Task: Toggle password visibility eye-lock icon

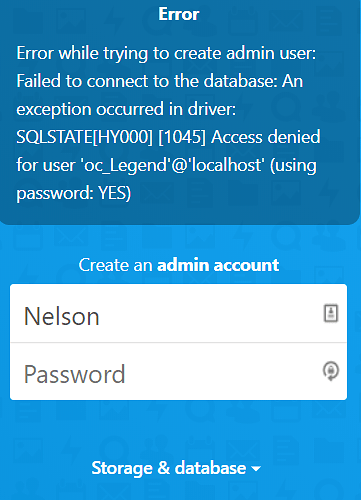Action: pos(331,371)
